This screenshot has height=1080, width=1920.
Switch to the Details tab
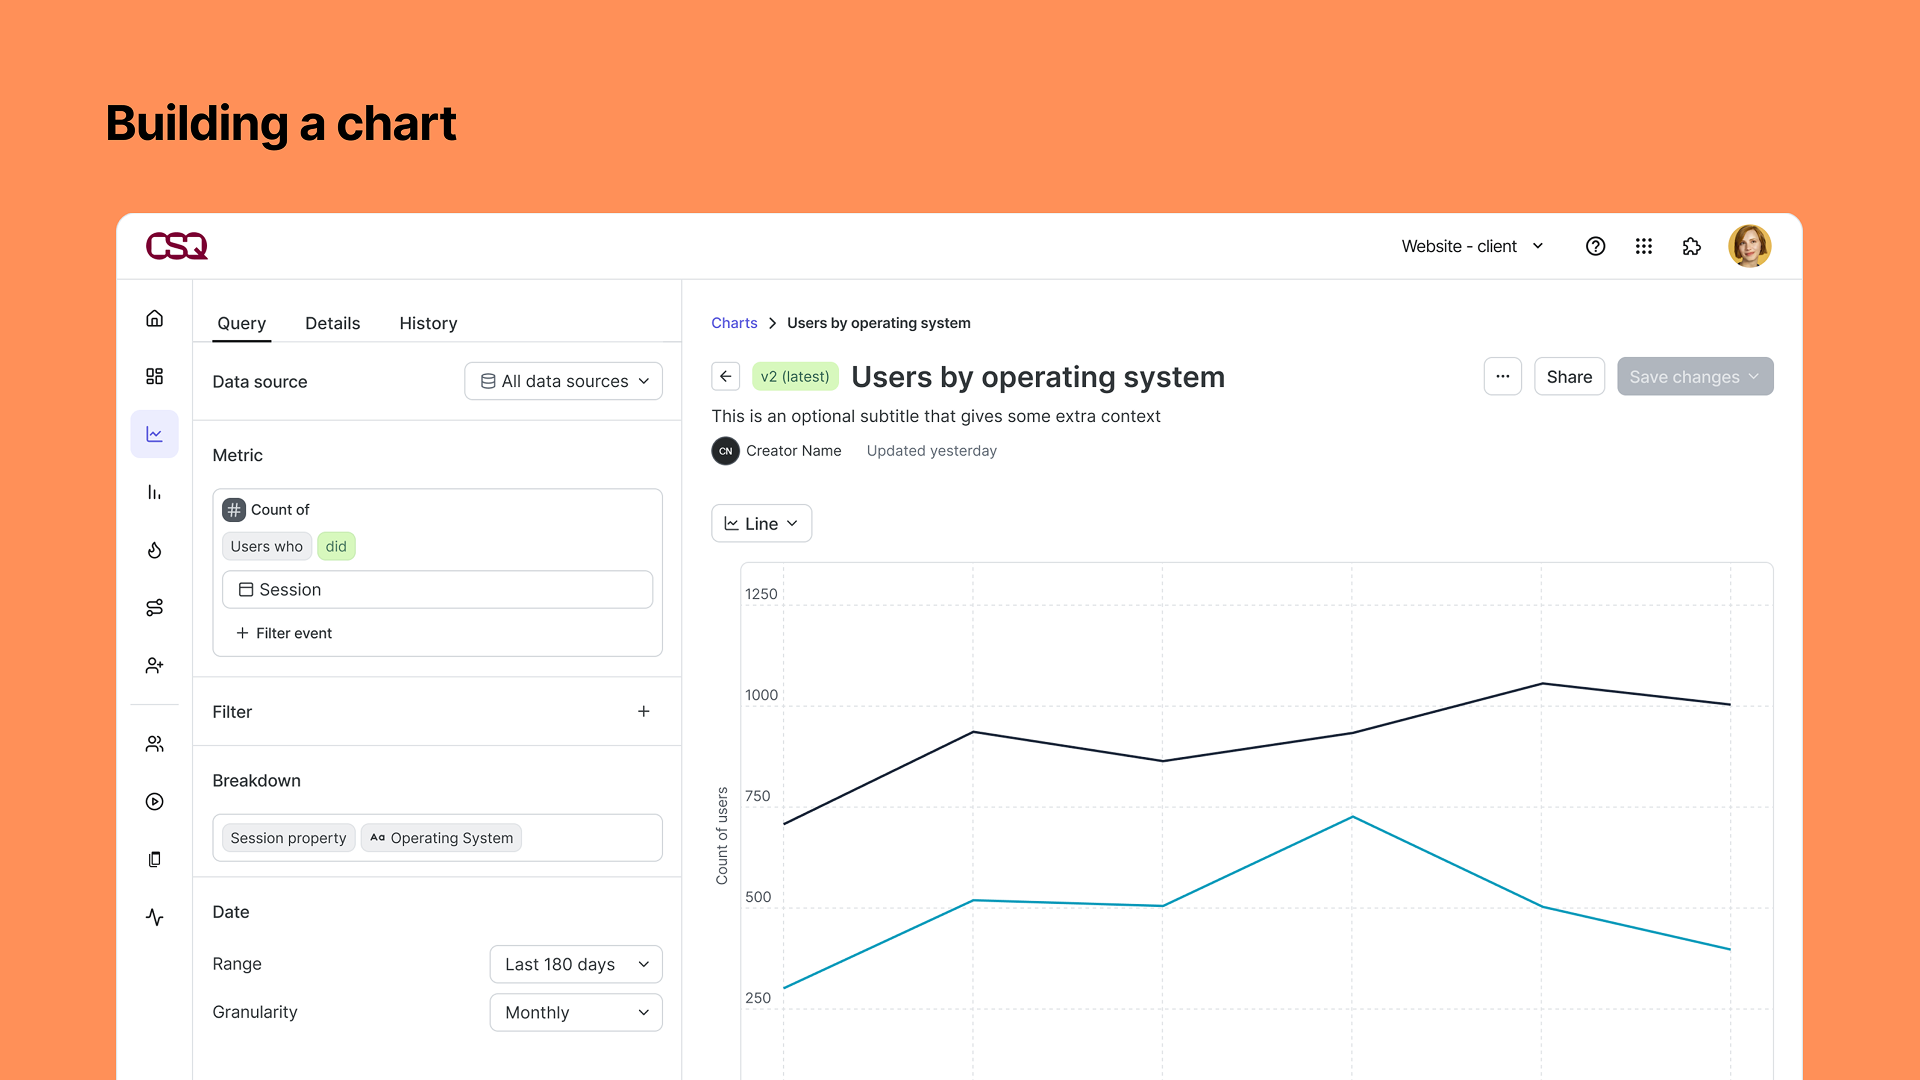(332, 323)
